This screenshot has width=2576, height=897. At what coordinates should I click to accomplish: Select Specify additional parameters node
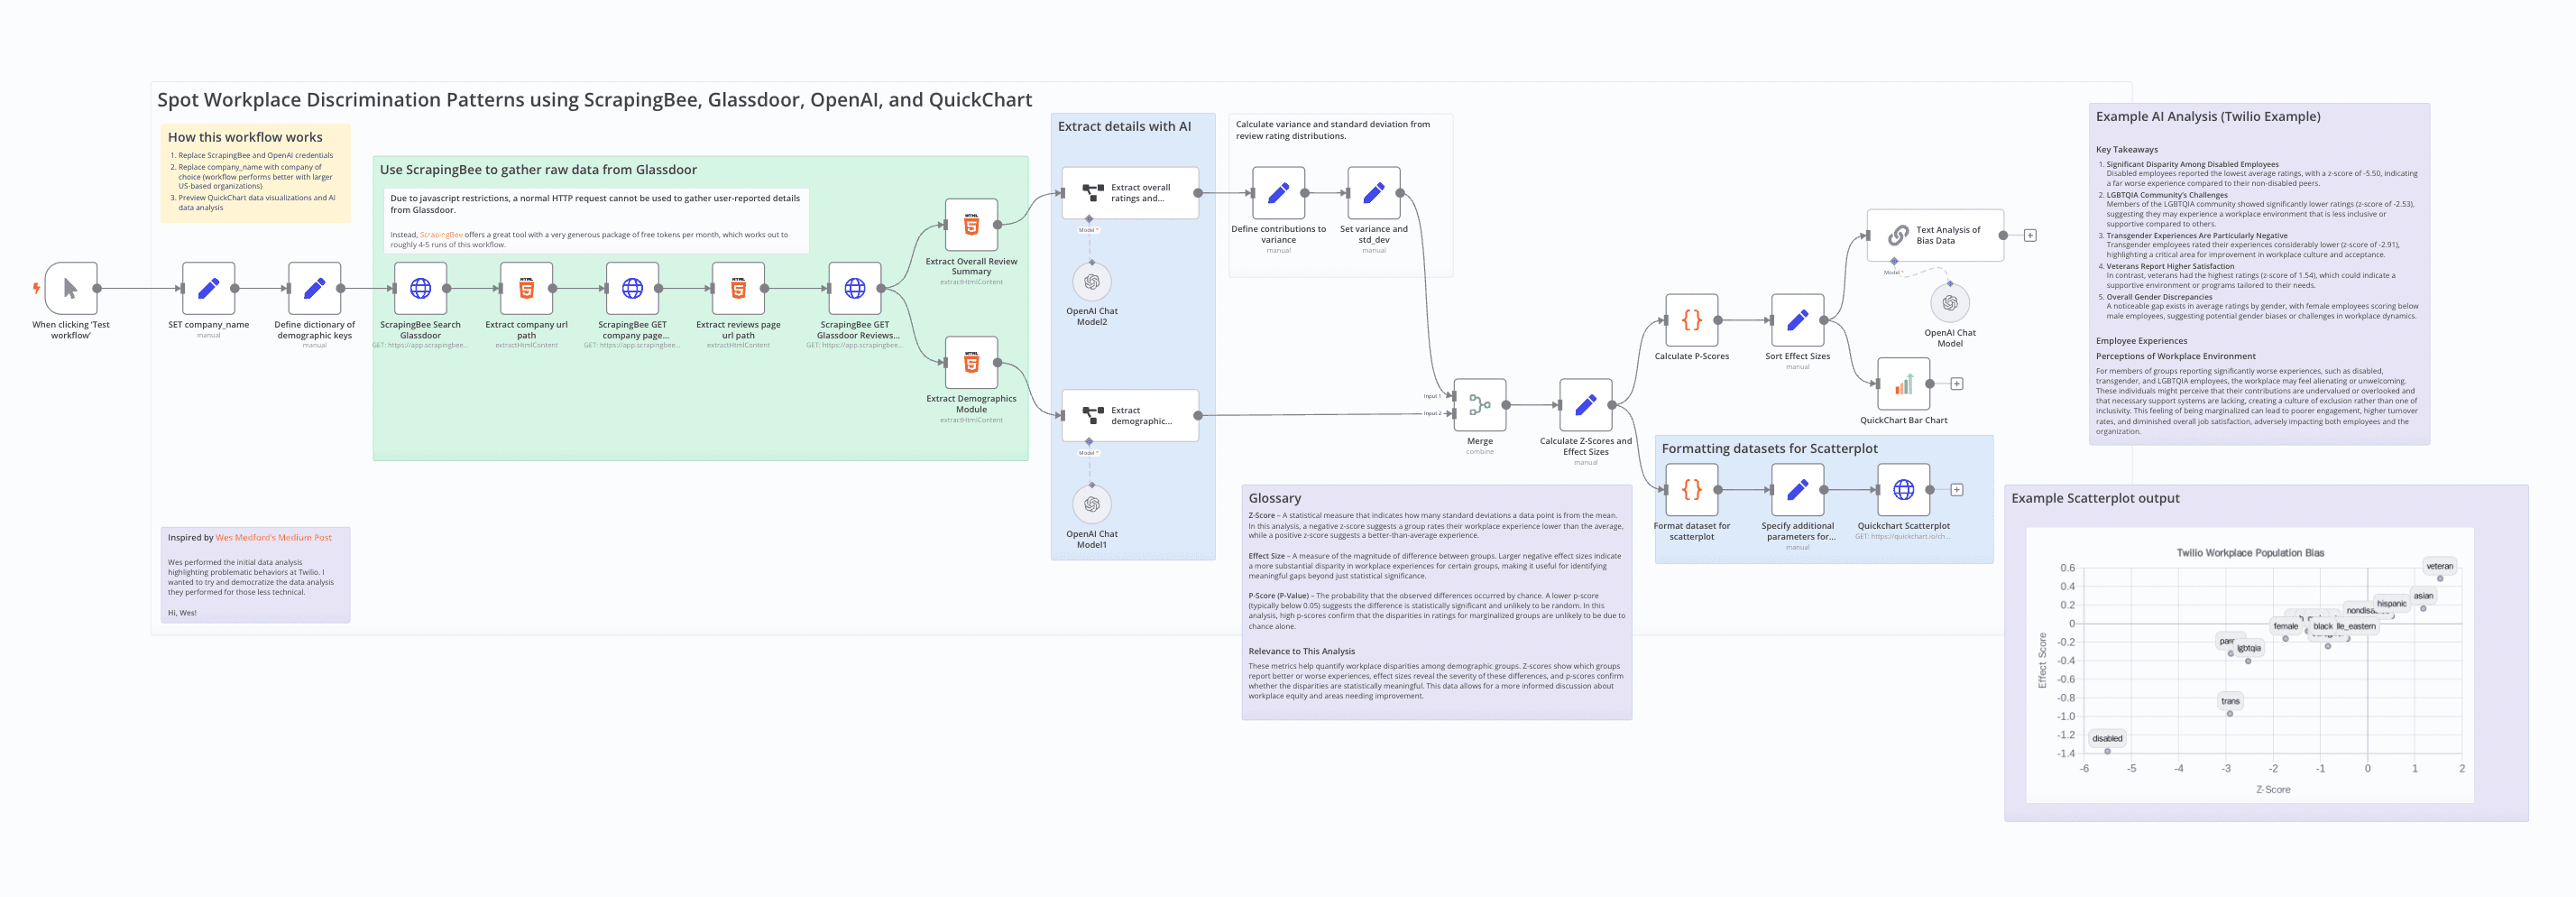click(x=1798, y=490)
